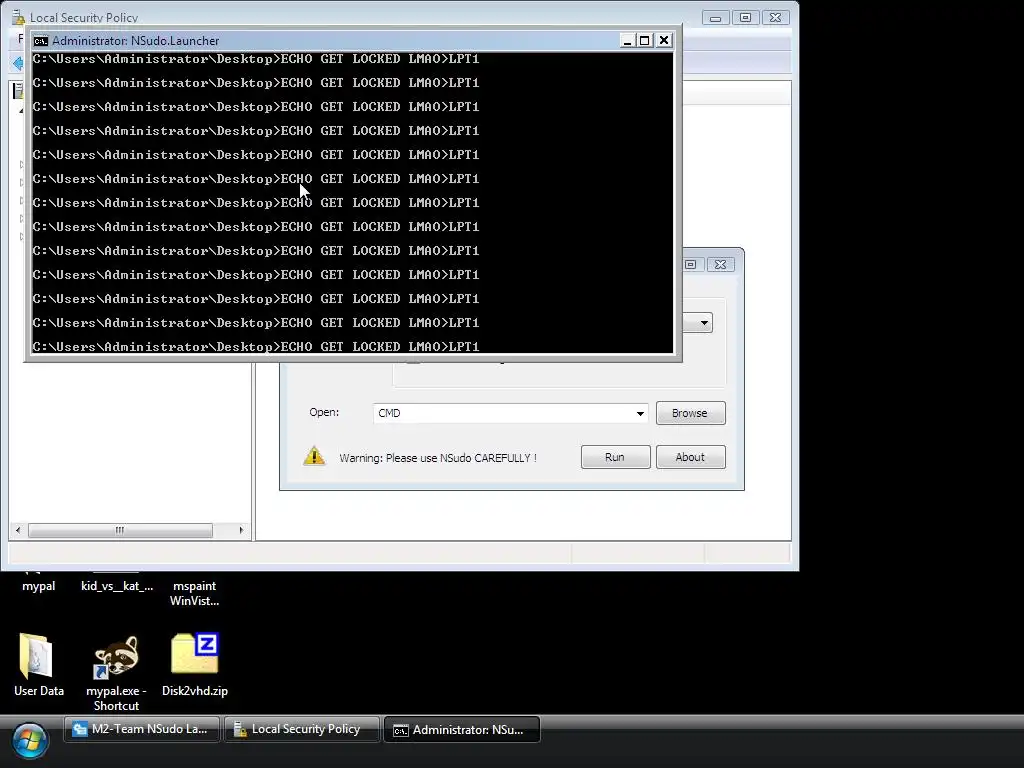Click the Administrator: NSudo.Launcher title text

(135, 40)
